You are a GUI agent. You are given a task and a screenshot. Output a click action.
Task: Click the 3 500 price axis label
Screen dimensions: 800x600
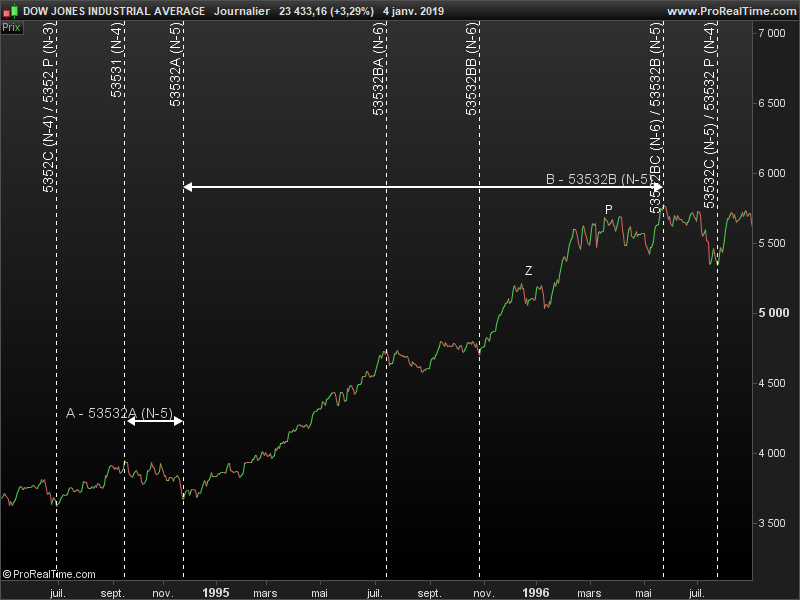tap(772, 523)
